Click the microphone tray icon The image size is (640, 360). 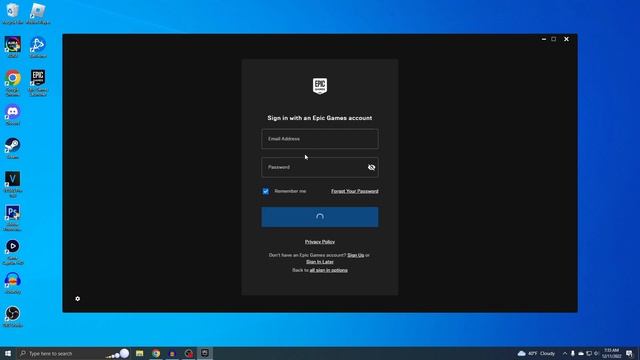pos(573,353)
